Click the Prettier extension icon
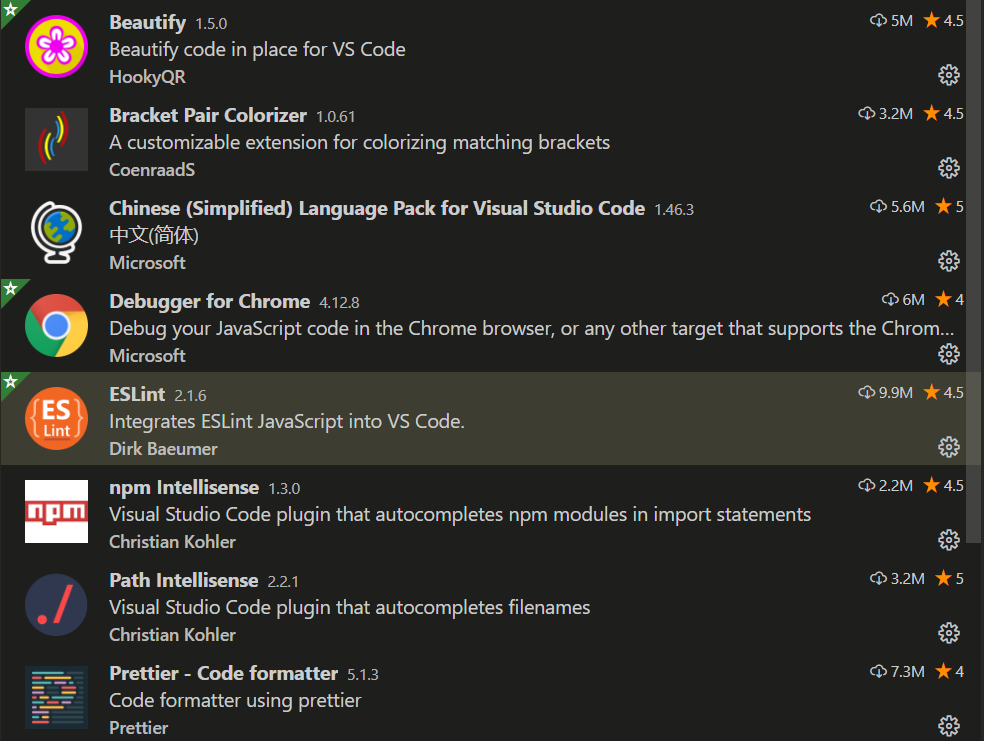This screenshot has height=741, width=984. click(56, 697)
